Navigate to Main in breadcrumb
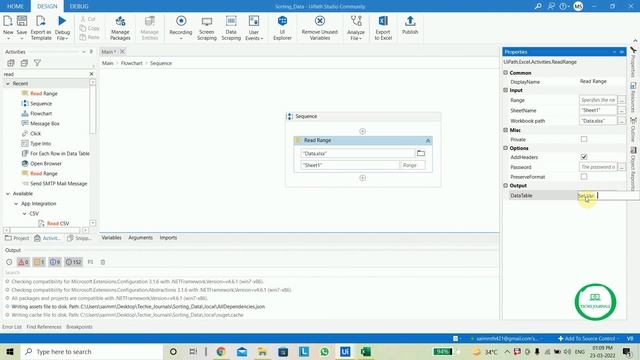This screenshot has width=640, height=360. tap(107, 63)
